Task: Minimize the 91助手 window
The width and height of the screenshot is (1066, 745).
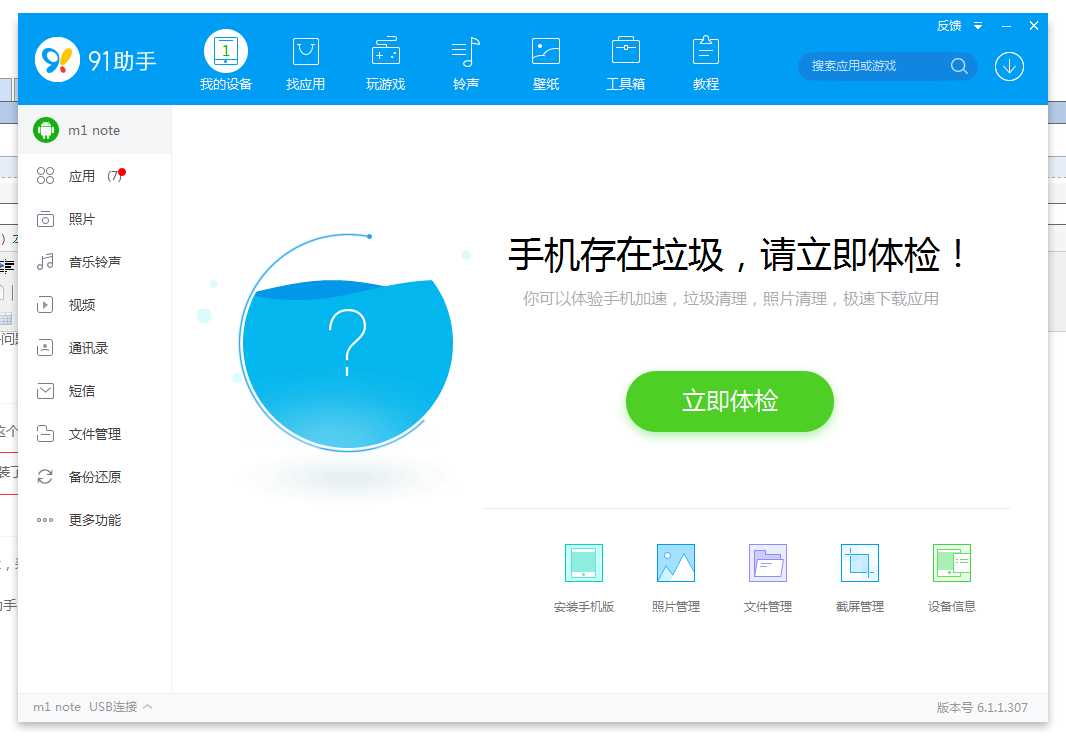Action: tap(1006, 26)
